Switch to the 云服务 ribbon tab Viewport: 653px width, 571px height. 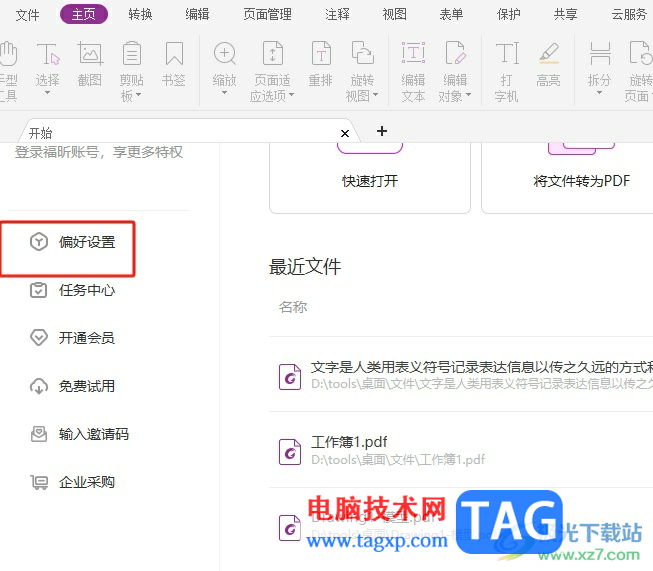(x=629, y=15)
